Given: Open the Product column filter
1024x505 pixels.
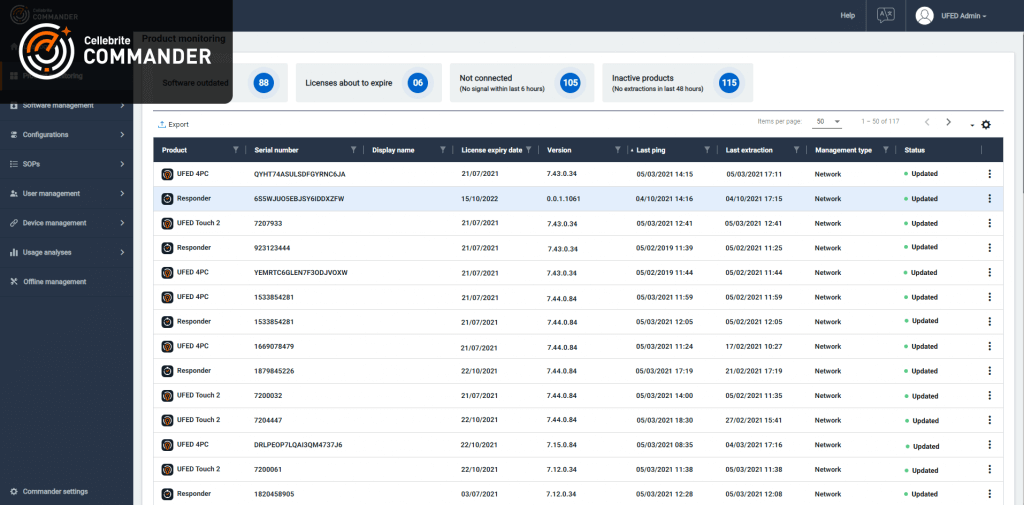Looking at the screenshot, I should (236, 150).
